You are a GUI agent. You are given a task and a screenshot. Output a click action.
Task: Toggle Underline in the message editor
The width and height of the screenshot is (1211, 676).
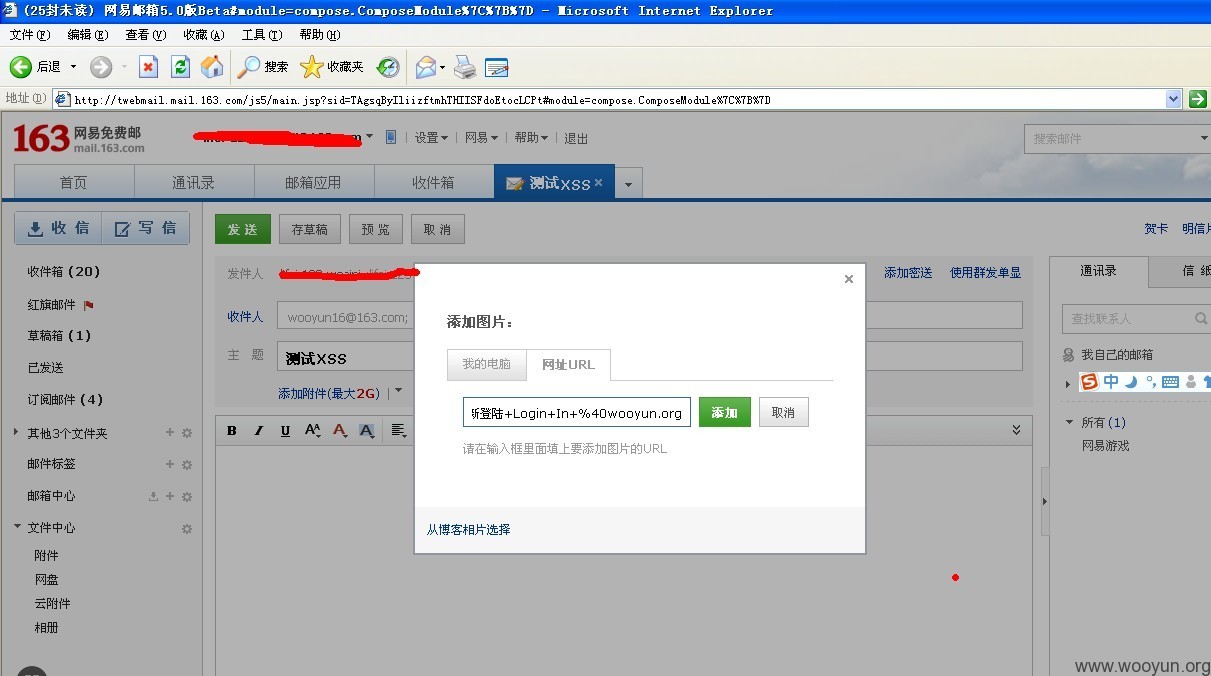point(285,430)
